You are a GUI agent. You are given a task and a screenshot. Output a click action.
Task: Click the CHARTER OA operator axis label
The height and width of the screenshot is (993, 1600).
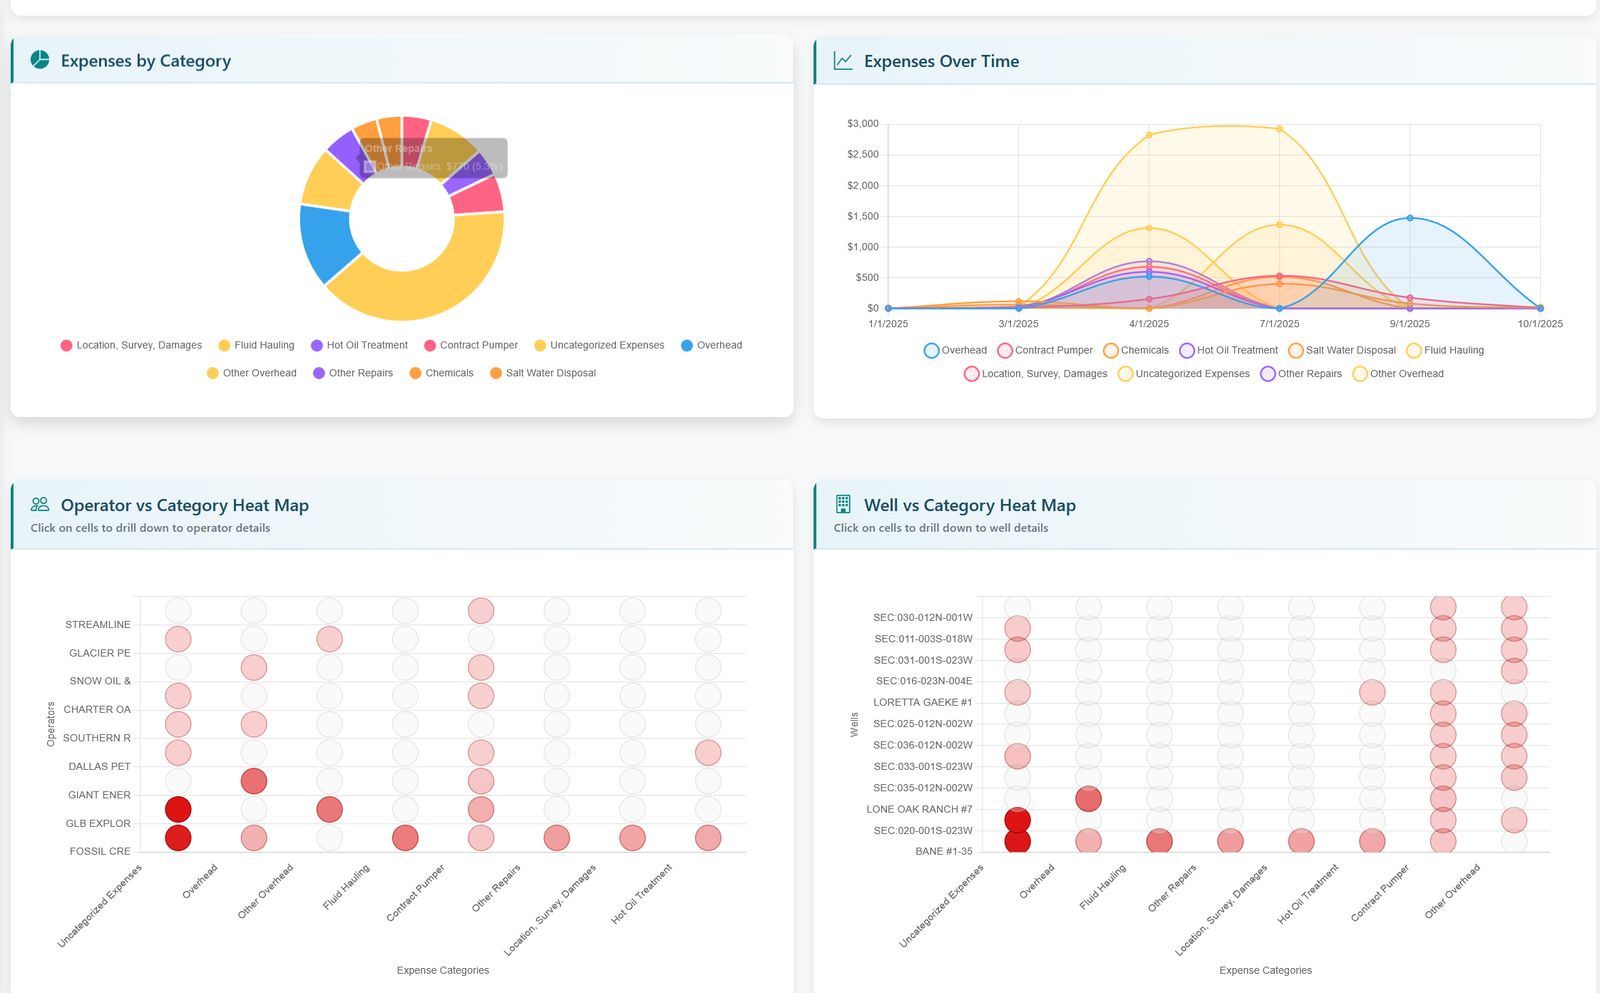(x=97, y=710)
